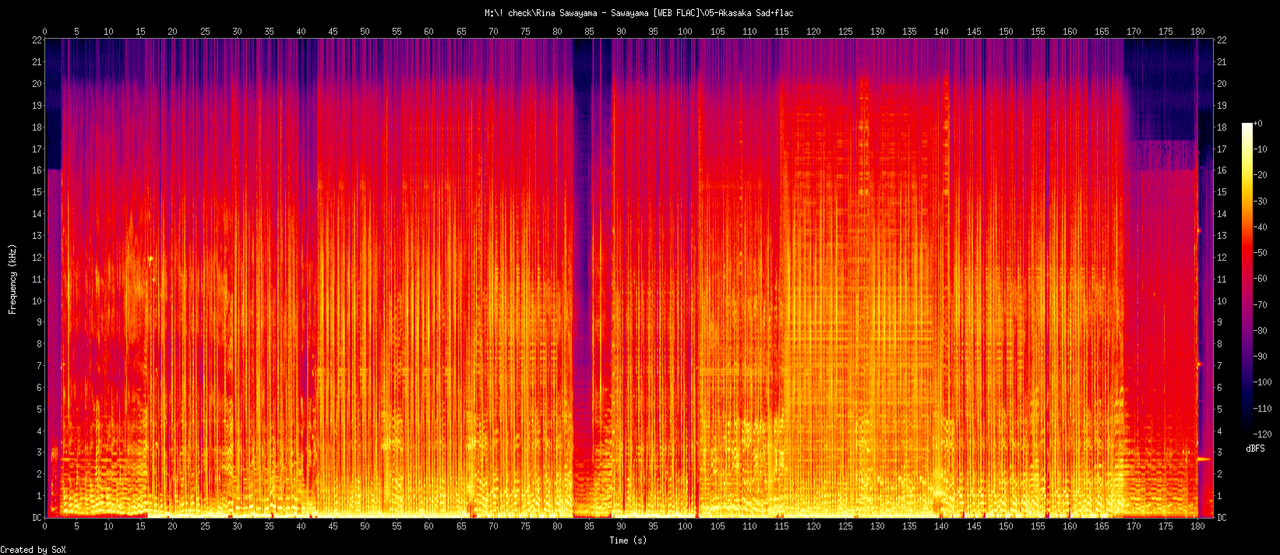Click the 'Time (s)' axis label
This screenshot has height=555, width=1280.
[630, 540]
